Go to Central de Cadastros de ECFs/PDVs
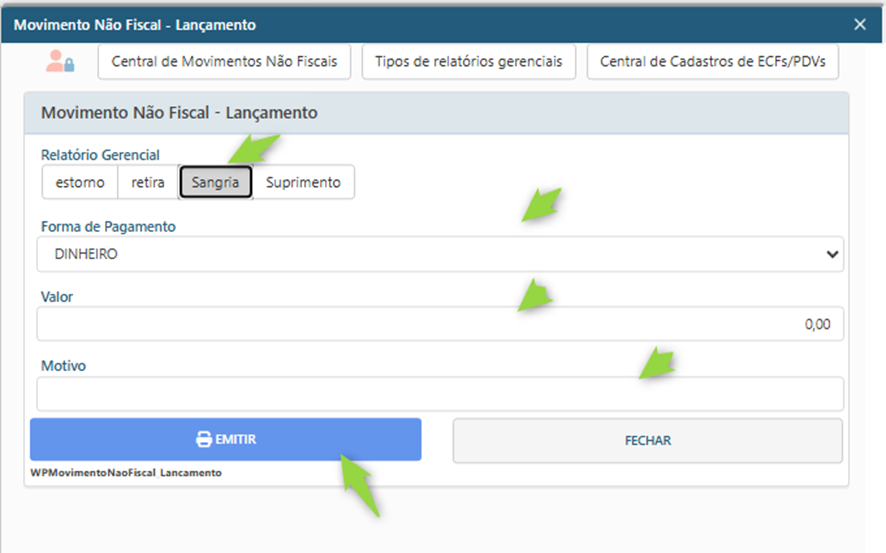This screenshot has width=886, height=553. (712, 62)
